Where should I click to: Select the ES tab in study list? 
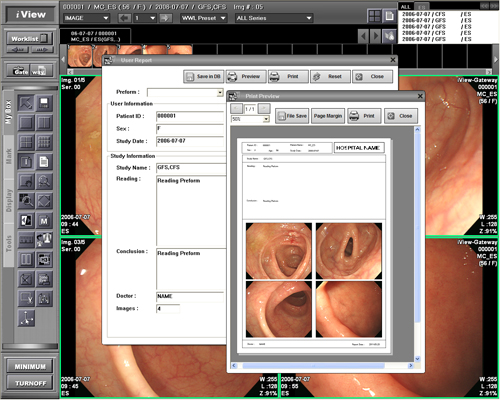point(422,7)
